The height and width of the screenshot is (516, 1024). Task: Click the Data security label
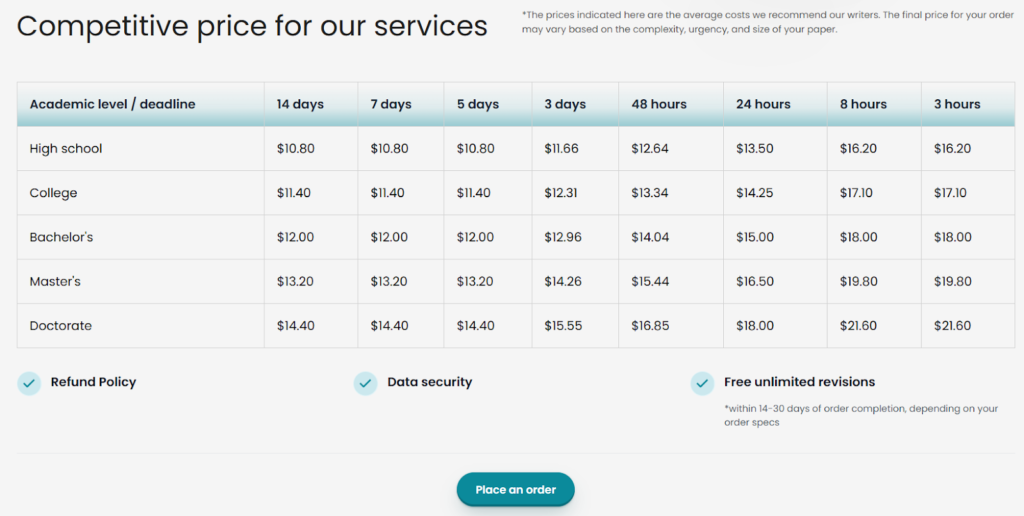(429, 382)
